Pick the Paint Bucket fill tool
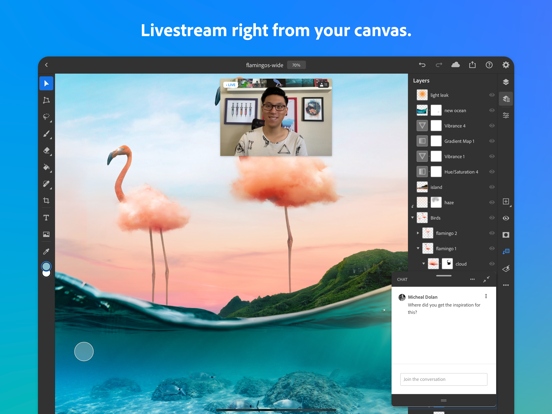This screenshot has height=414, width=552. click(x=46, y=167)
